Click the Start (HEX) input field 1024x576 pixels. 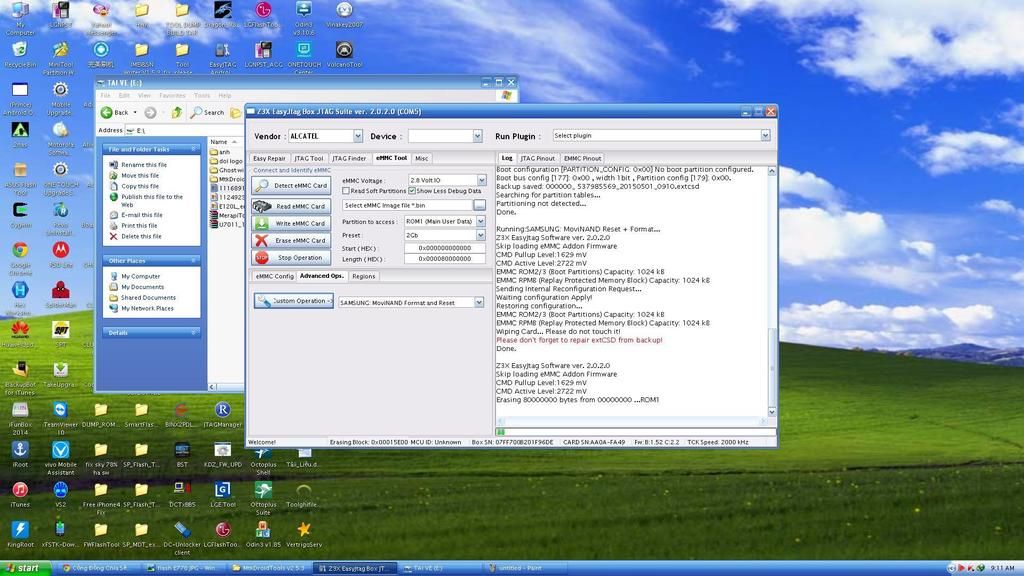445,248
